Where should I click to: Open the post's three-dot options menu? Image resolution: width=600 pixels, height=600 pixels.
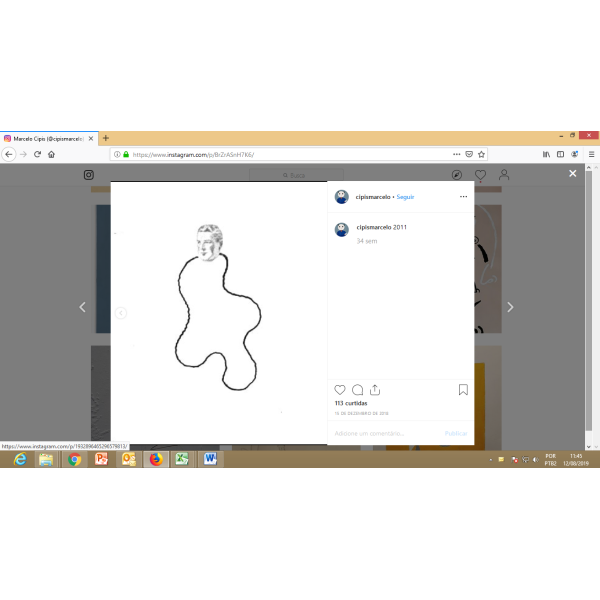[463, 197]
